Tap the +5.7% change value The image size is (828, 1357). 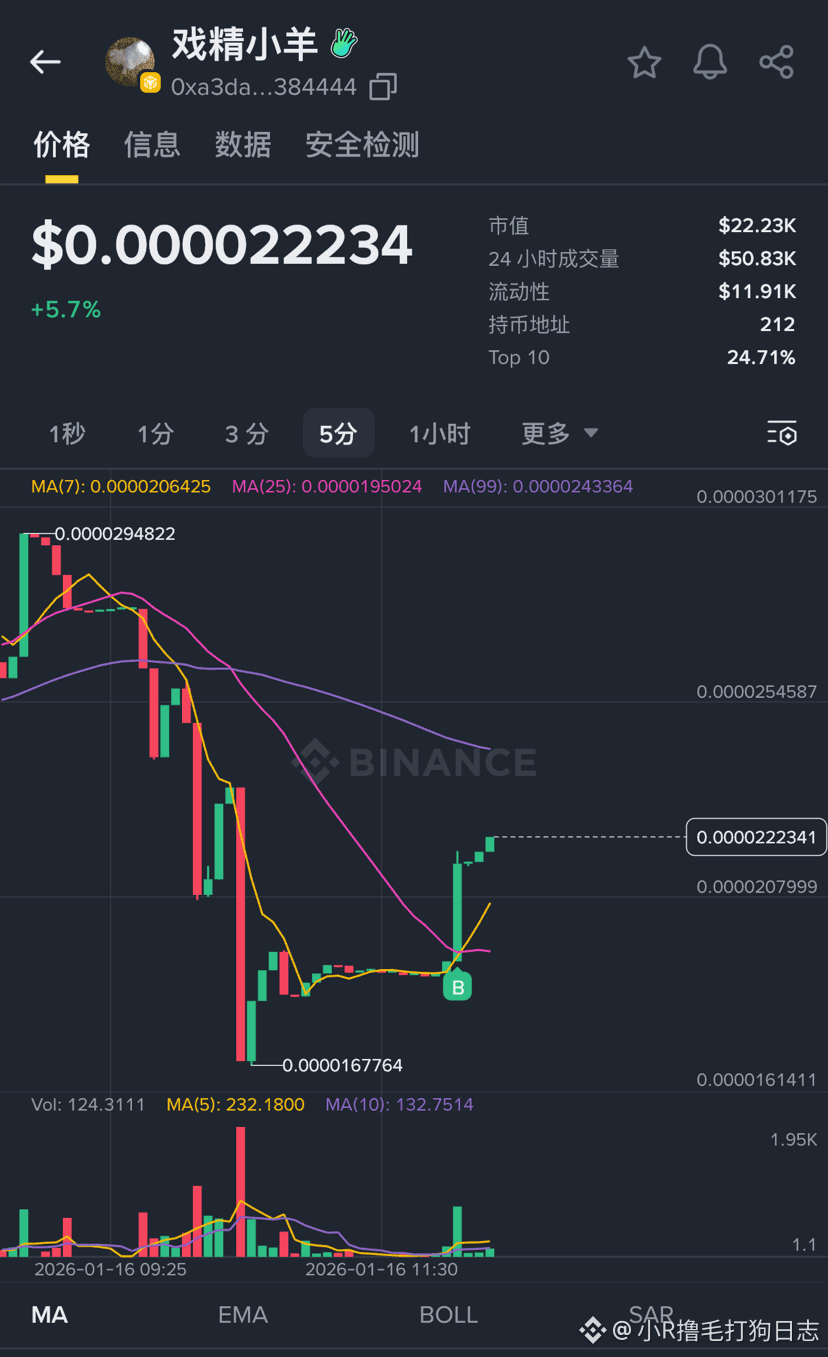(x=66, y=310)
